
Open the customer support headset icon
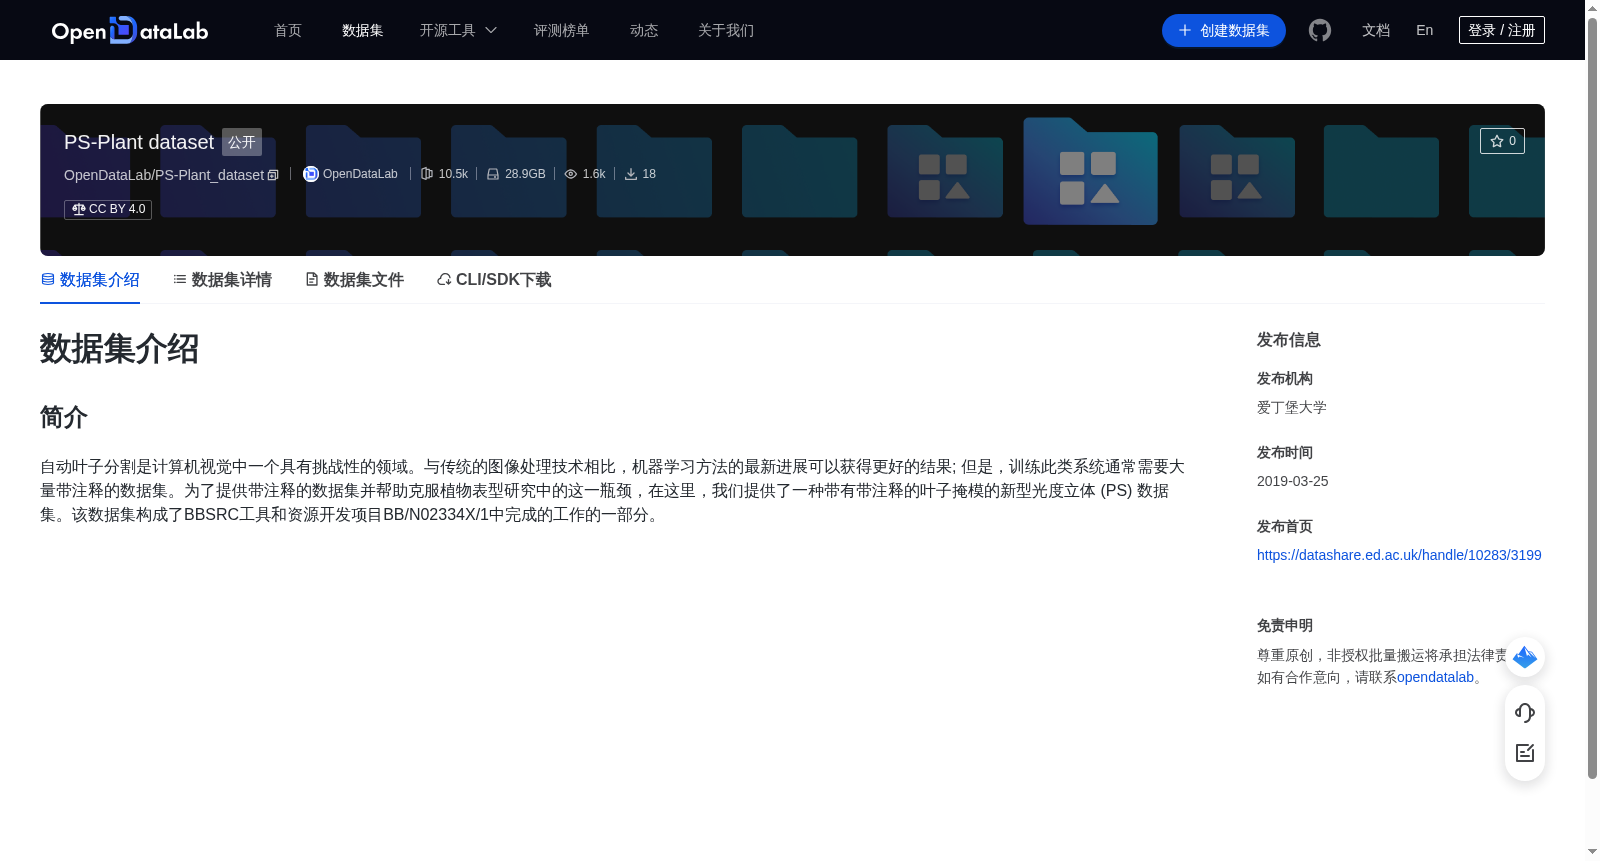pos(1525,713)
